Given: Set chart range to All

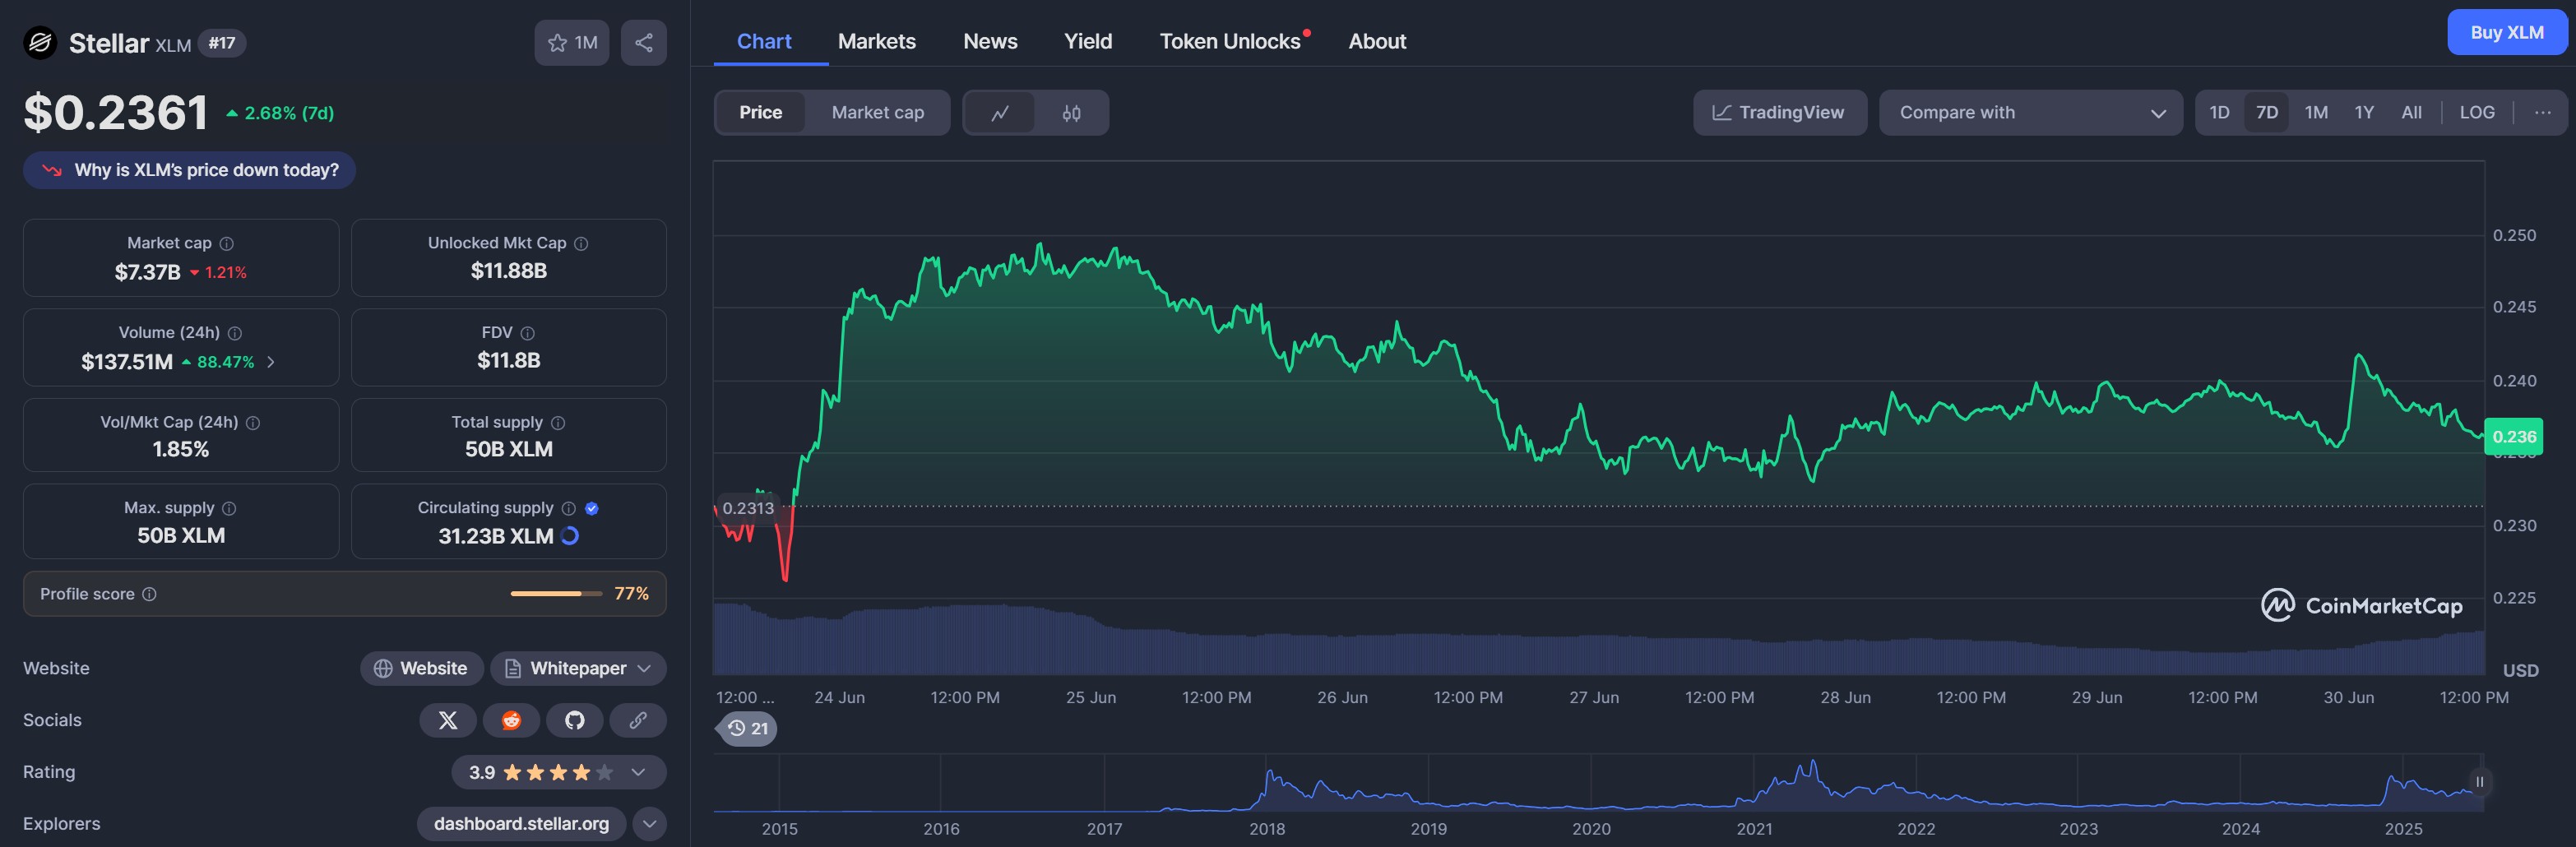Looking at the screenshot, I should tap(2412, 113).
